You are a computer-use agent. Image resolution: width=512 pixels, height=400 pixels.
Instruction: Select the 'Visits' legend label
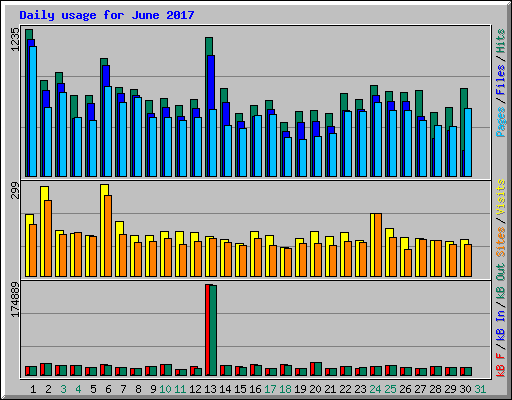click(500, 197)
